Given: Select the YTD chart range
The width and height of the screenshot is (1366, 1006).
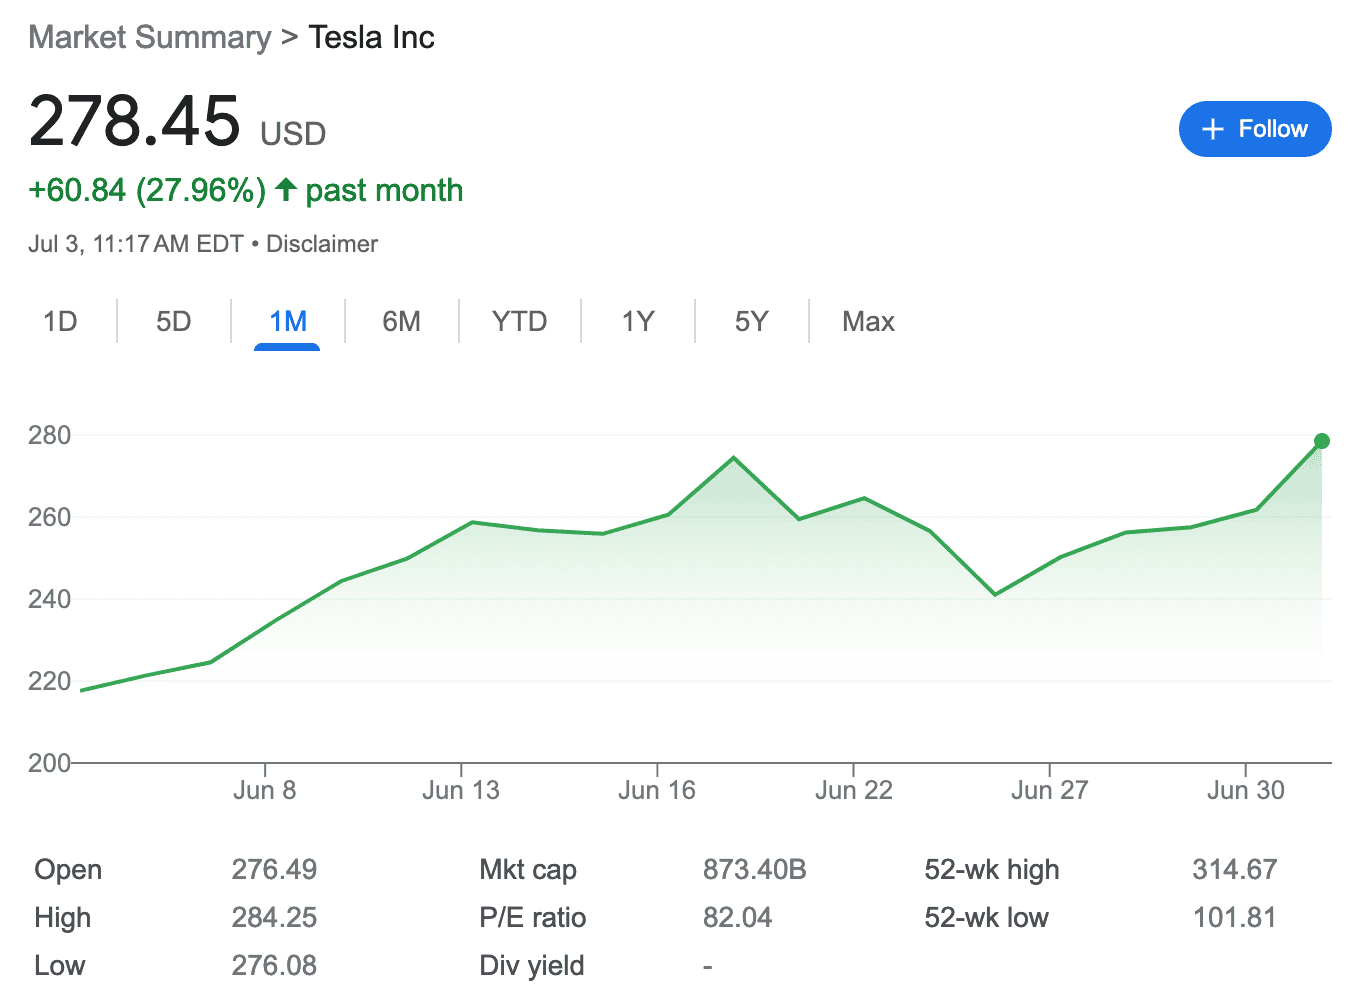Looking at the screenshot, I should pyautogui.click(x=519, y=321).
